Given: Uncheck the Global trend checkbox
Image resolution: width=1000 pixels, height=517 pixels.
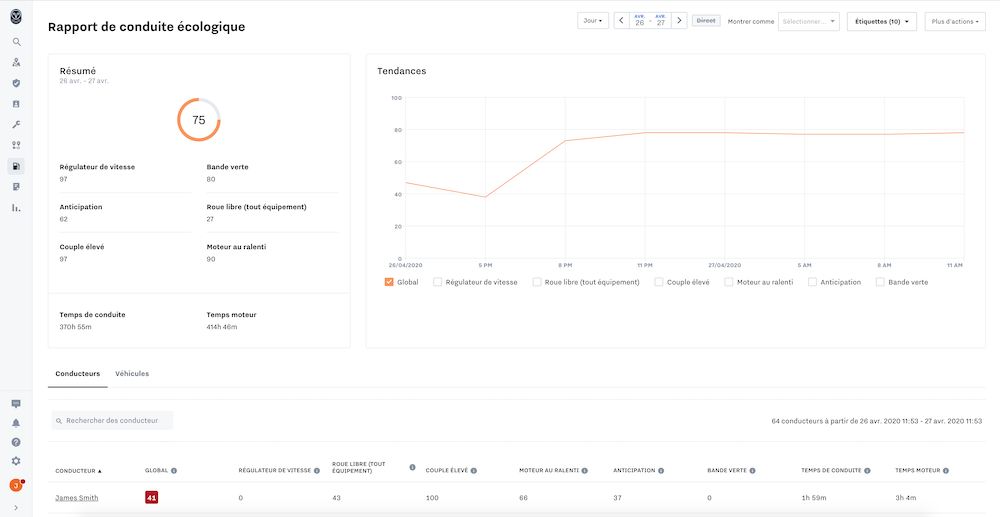Looking at the screenshot, I should (389, 282).
